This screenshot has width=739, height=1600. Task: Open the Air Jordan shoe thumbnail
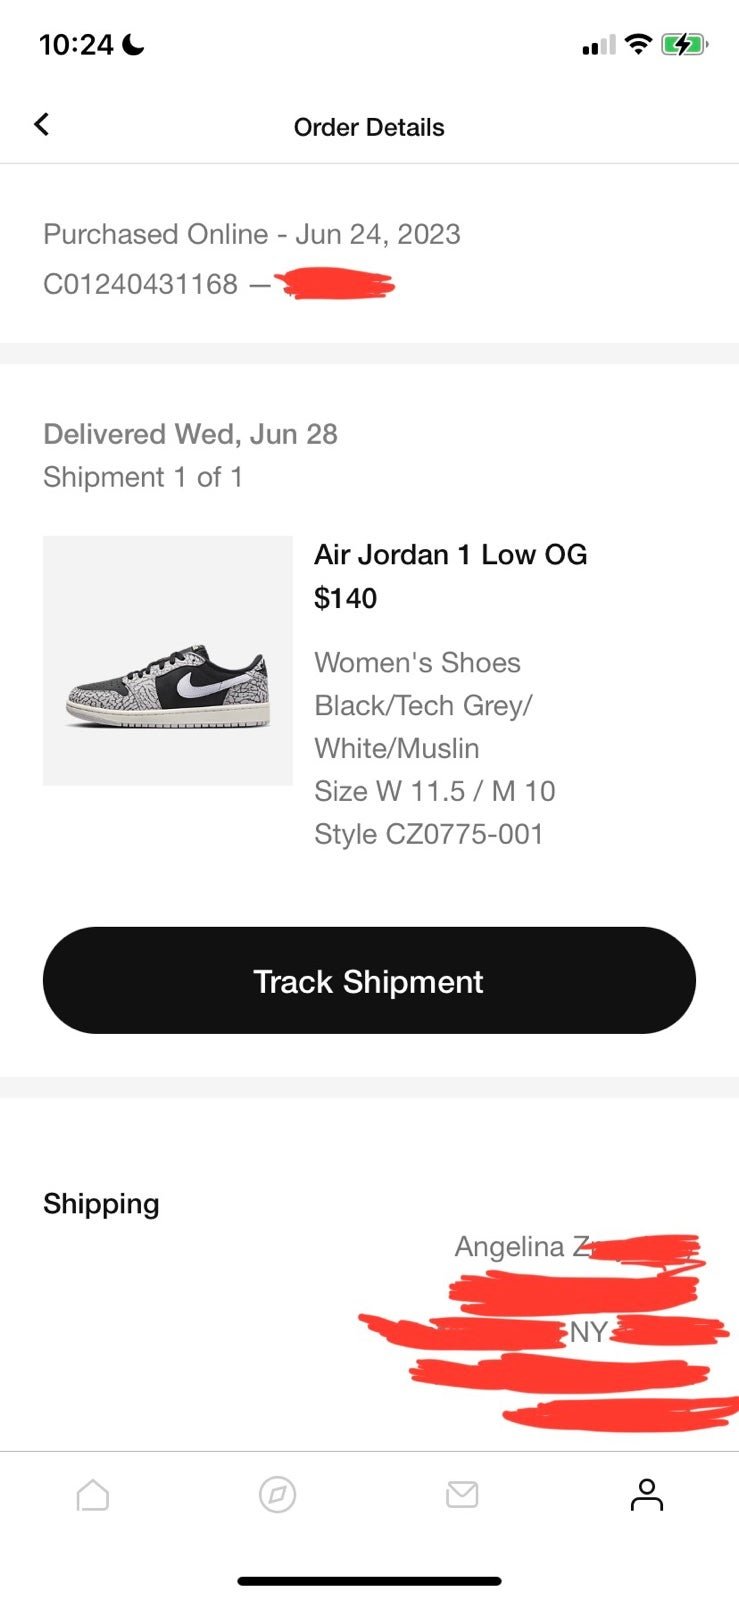(168, 661)
